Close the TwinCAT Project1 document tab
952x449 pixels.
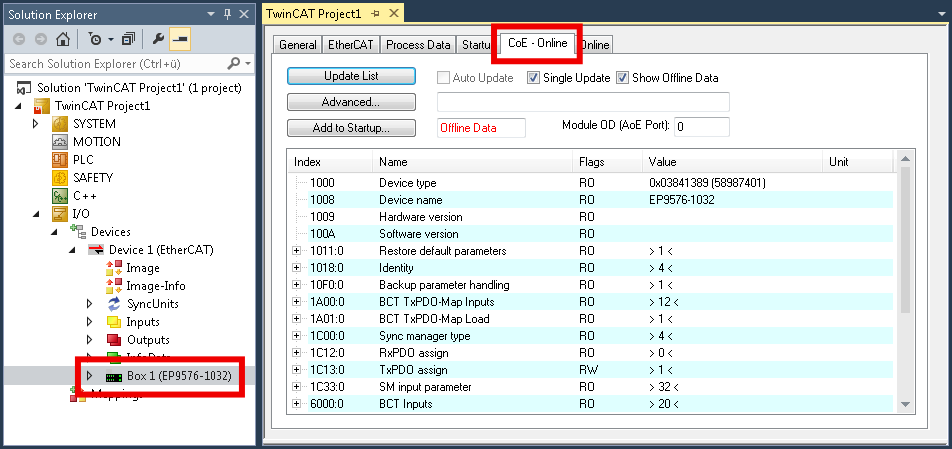(x=392, y=14)
